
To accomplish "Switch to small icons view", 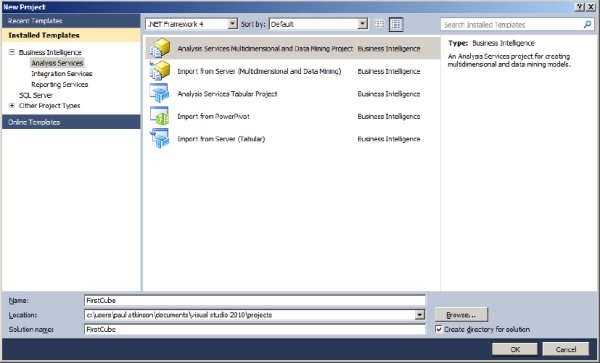I will click(379, 24).
